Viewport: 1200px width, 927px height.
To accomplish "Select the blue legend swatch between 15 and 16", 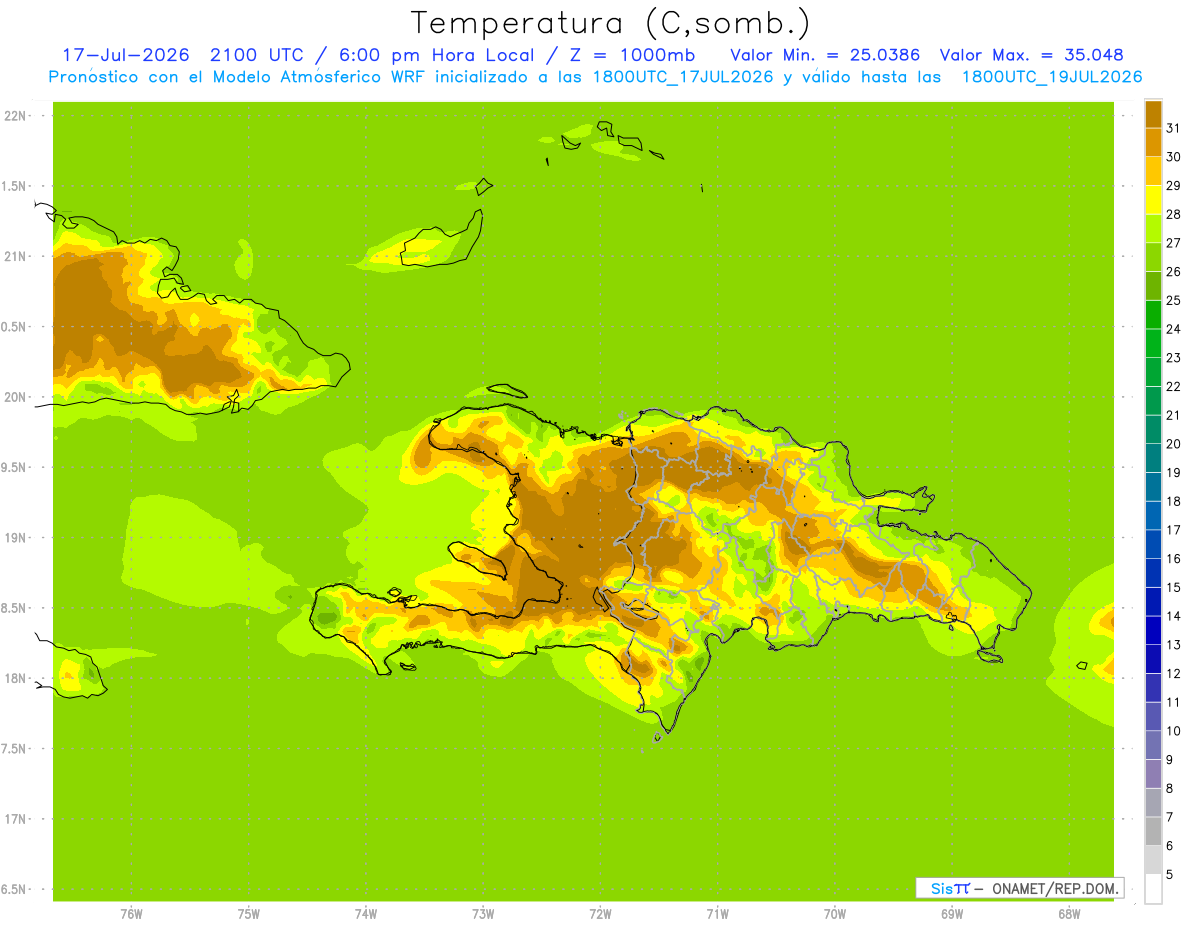I will coord(1153,573).
